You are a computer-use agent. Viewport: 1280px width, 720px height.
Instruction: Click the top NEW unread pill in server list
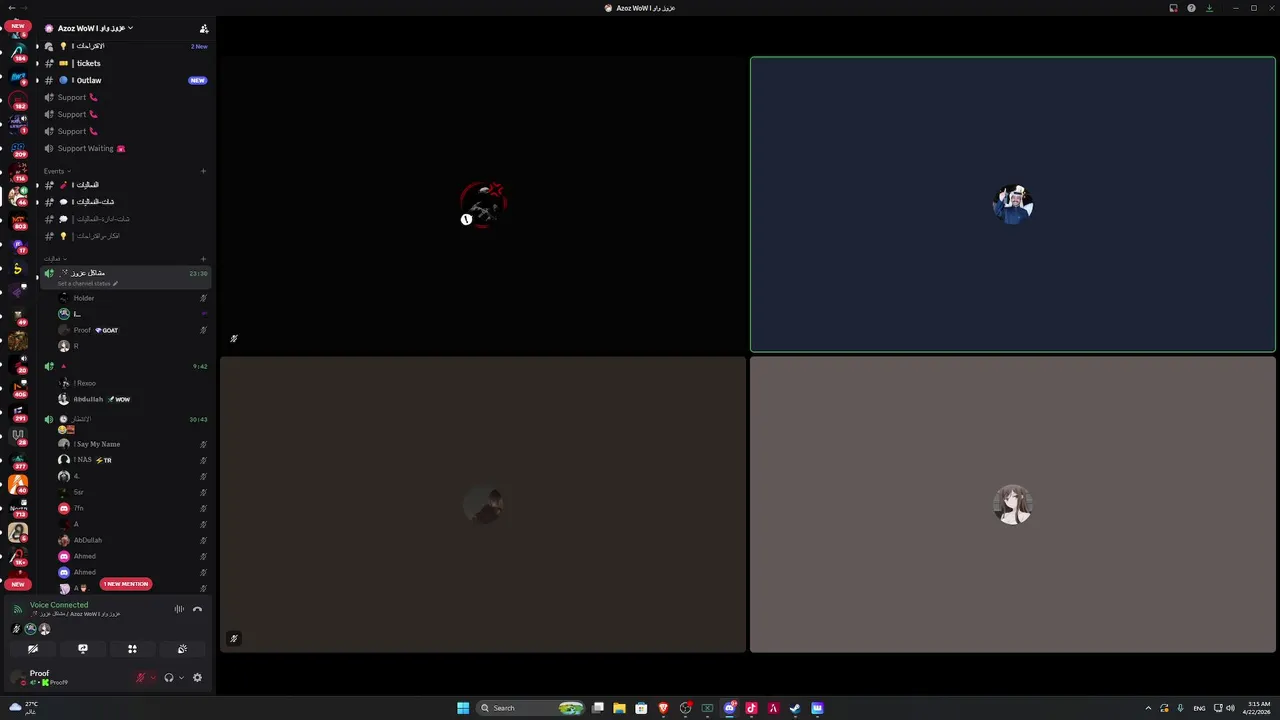[18, 26]
